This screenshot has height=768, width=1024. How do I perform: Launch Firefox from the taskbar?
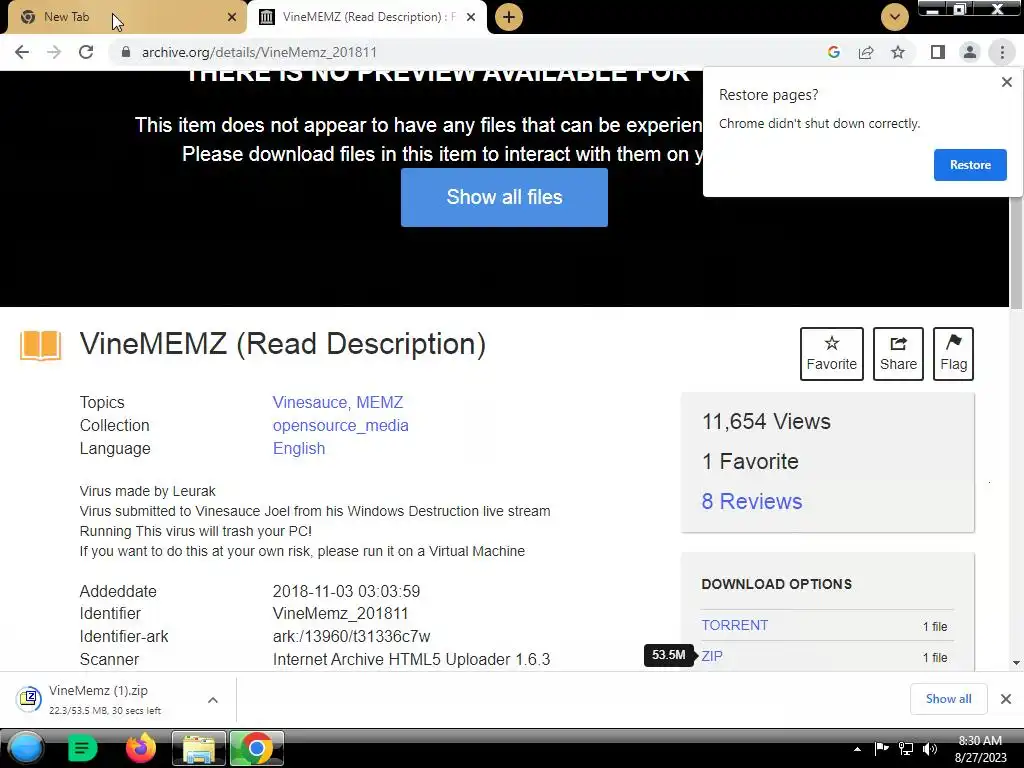140,748
